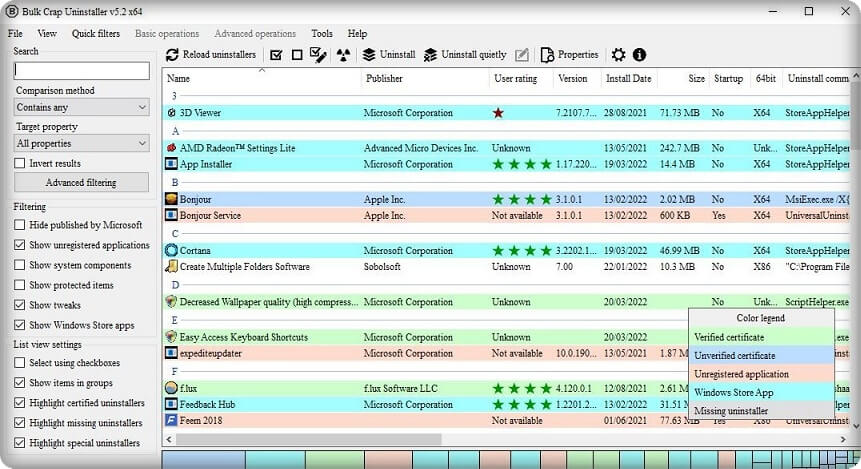Click the Feem 2018 app icon

click(x=171, y=420)
